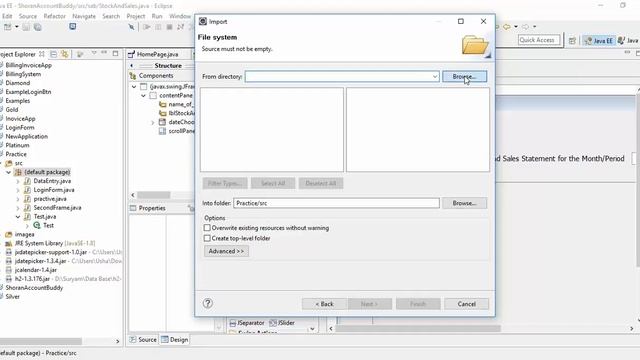Switch to the Design editor tab
The width and height of the screenshot is (640, 360).
175,340
